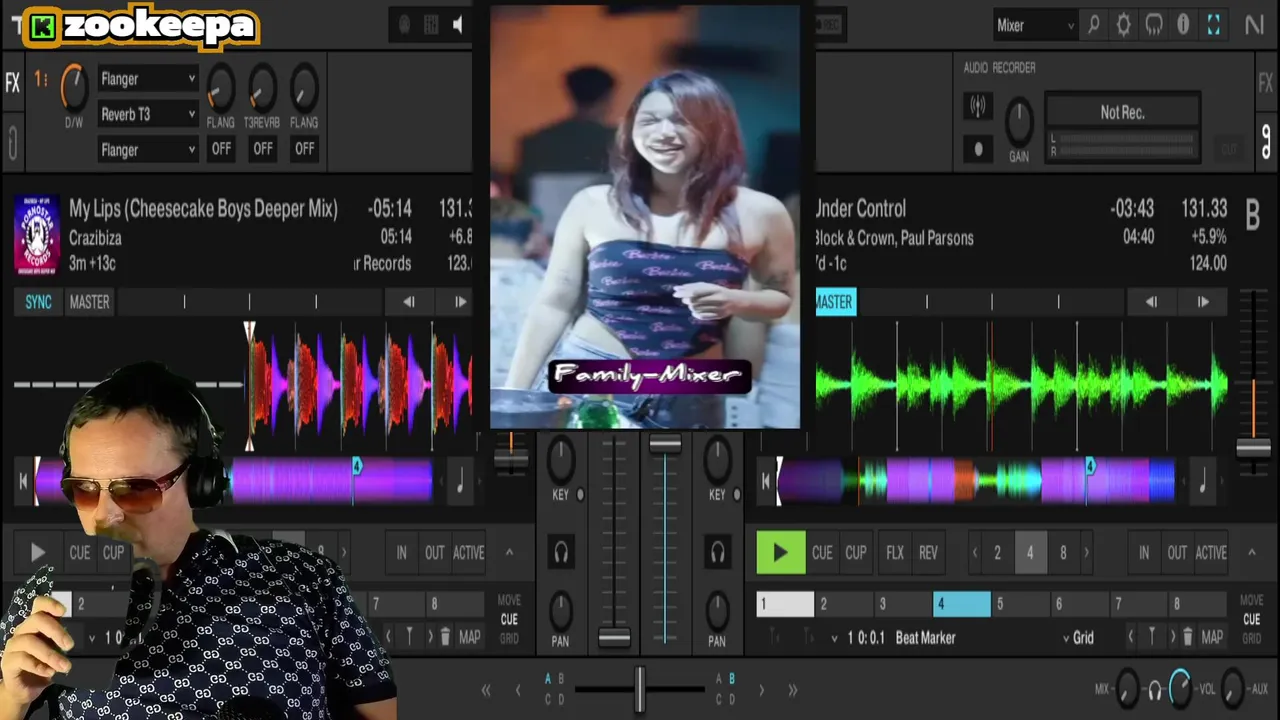This screenshot has height=720, width=1280.
Task: Switch to CUE tab on Deck B
Action: 1252,620
